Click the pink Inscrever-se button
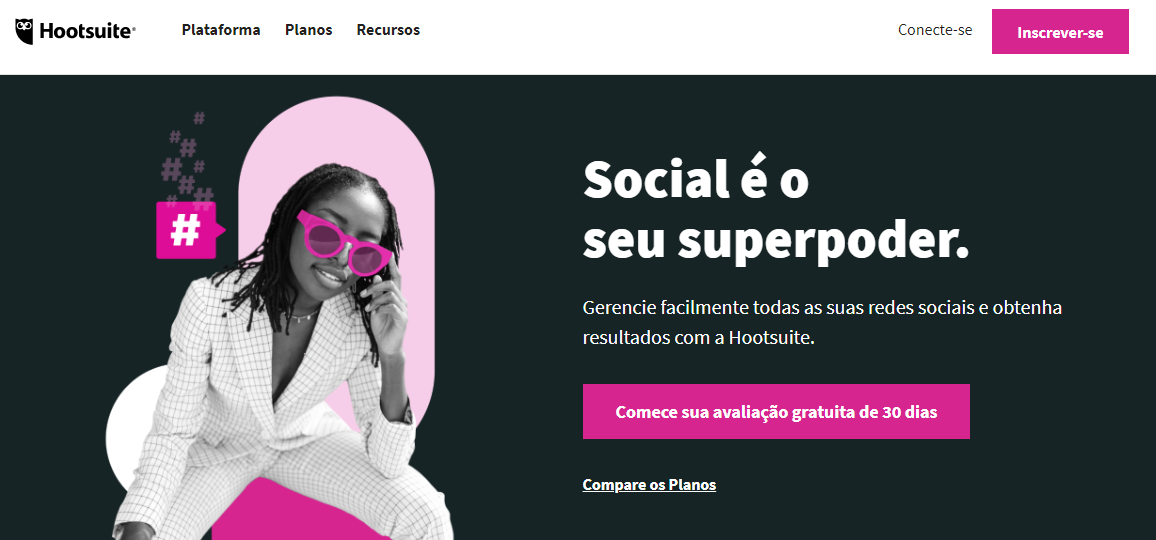The image size is (1156, 540). tap(1060, 32)
